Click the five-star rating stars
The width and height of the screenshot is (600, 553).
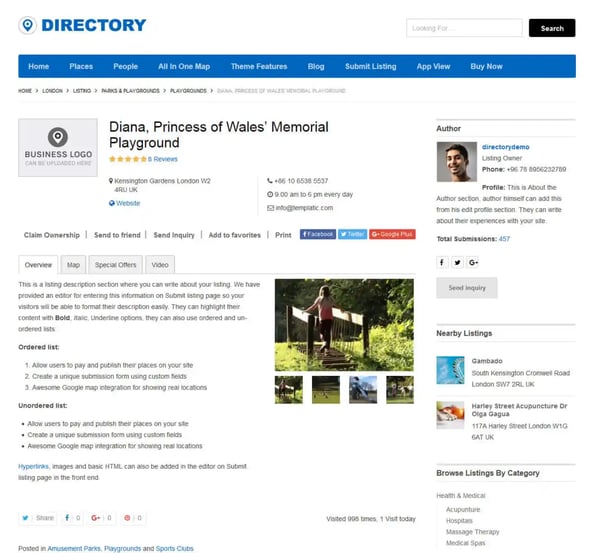pos(128,159)
